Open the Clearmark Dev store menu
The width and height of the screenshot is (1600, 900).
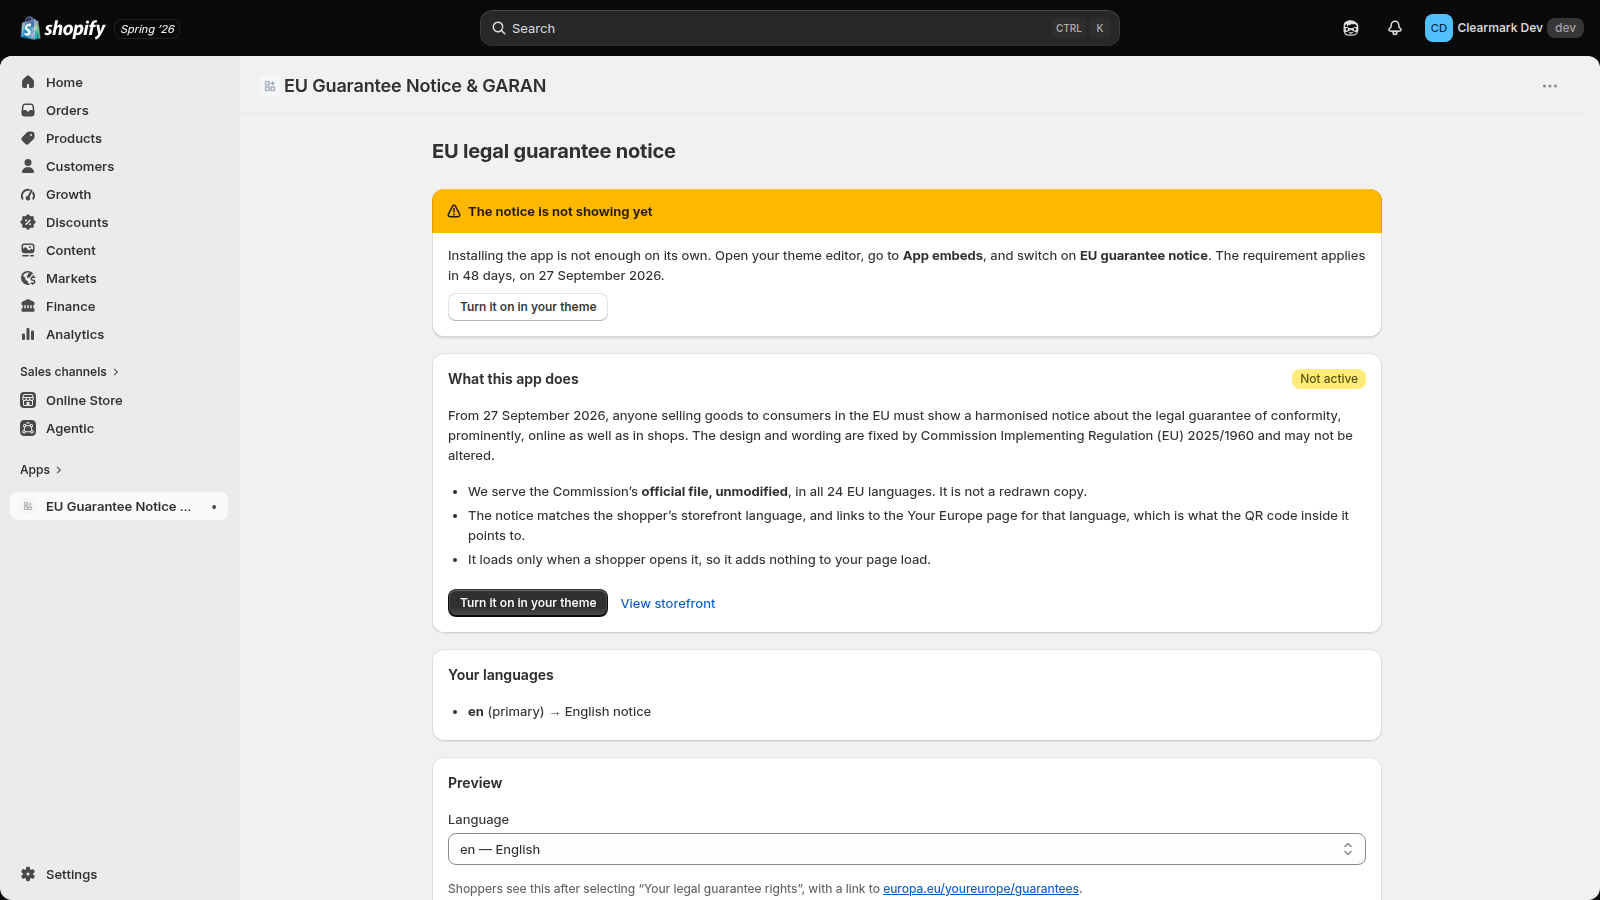click(1503, 28)
